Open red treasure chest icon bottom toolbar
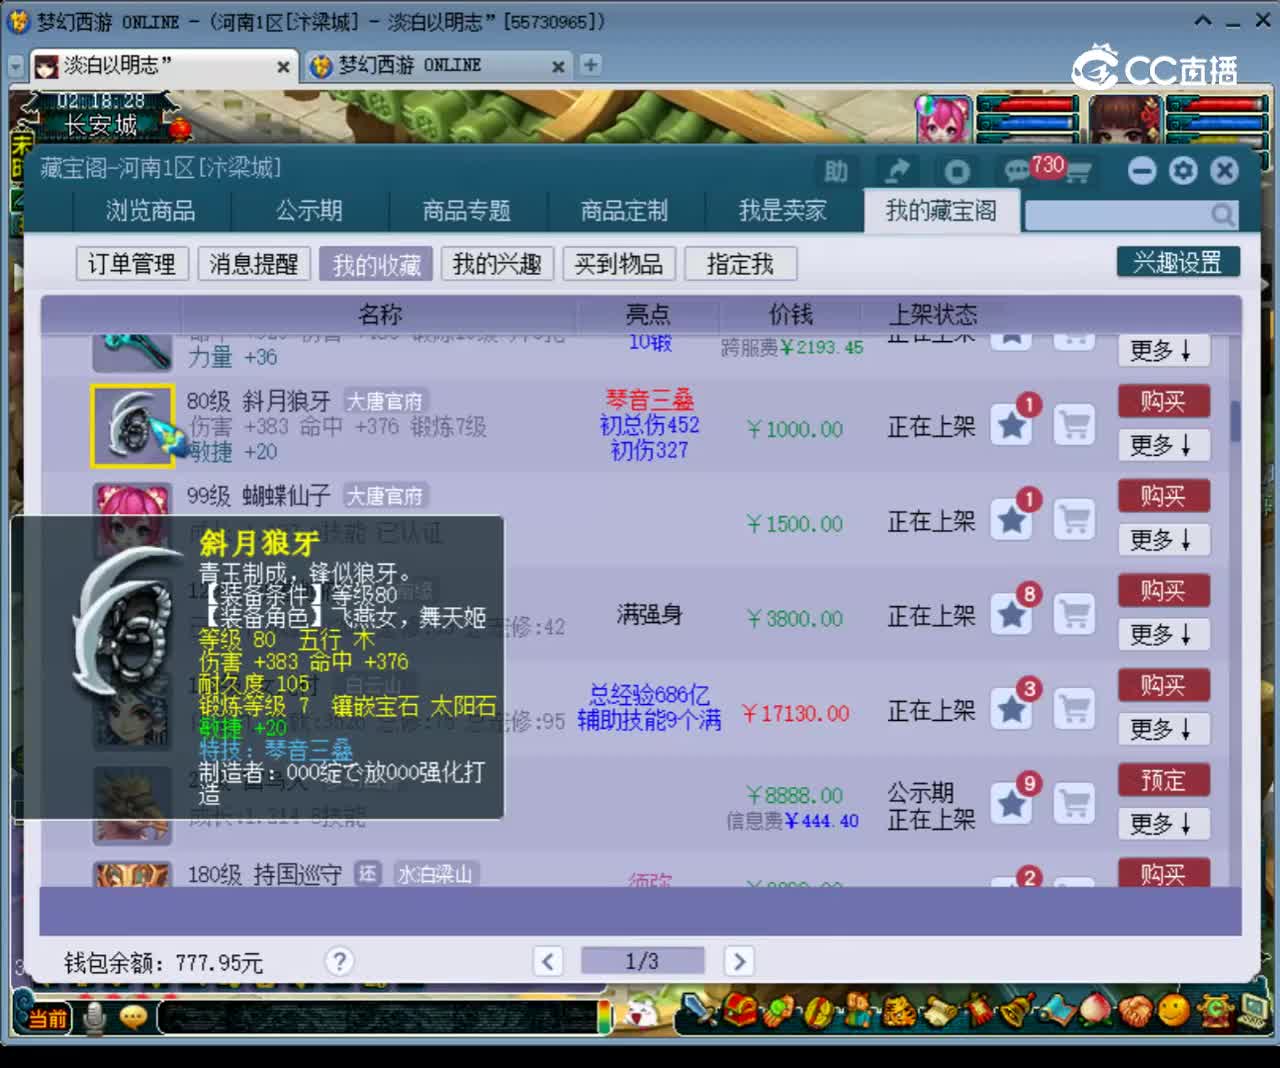The height and width of the screenshot is (1068, 1280). point(740,1012)
